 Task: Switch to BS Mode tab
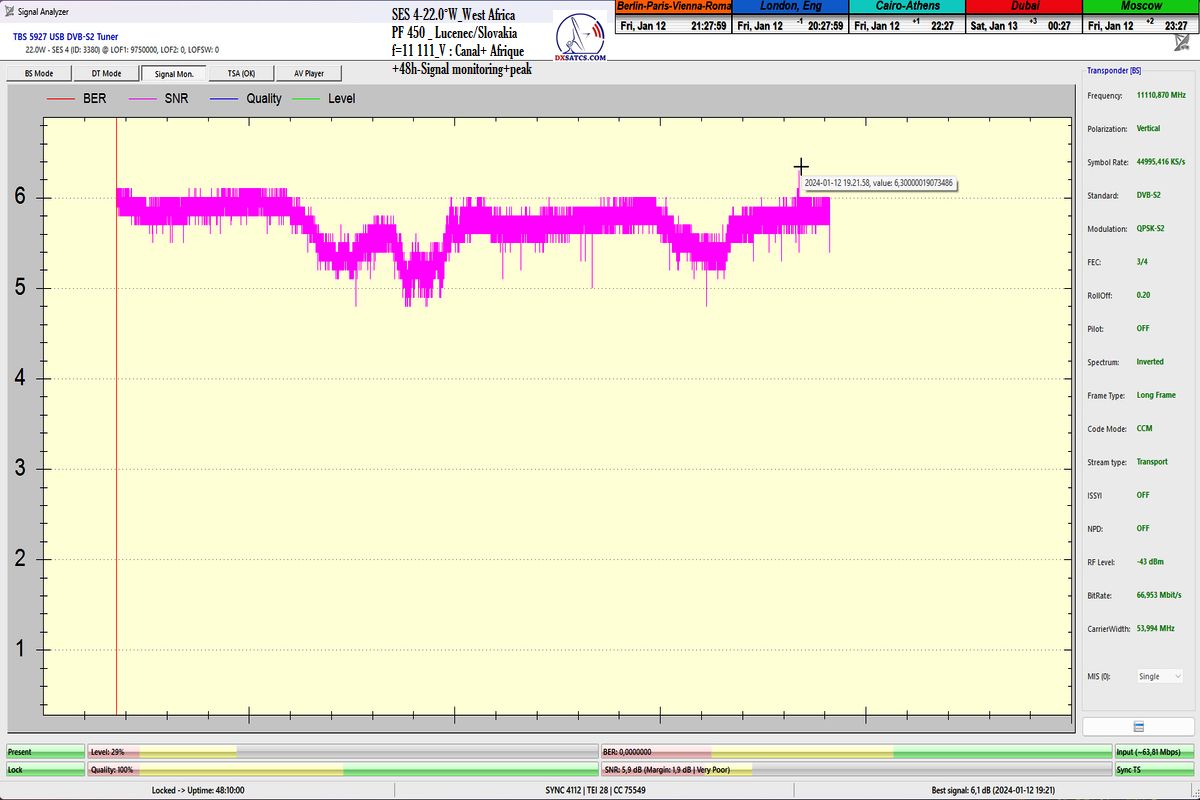click(39, 73)
